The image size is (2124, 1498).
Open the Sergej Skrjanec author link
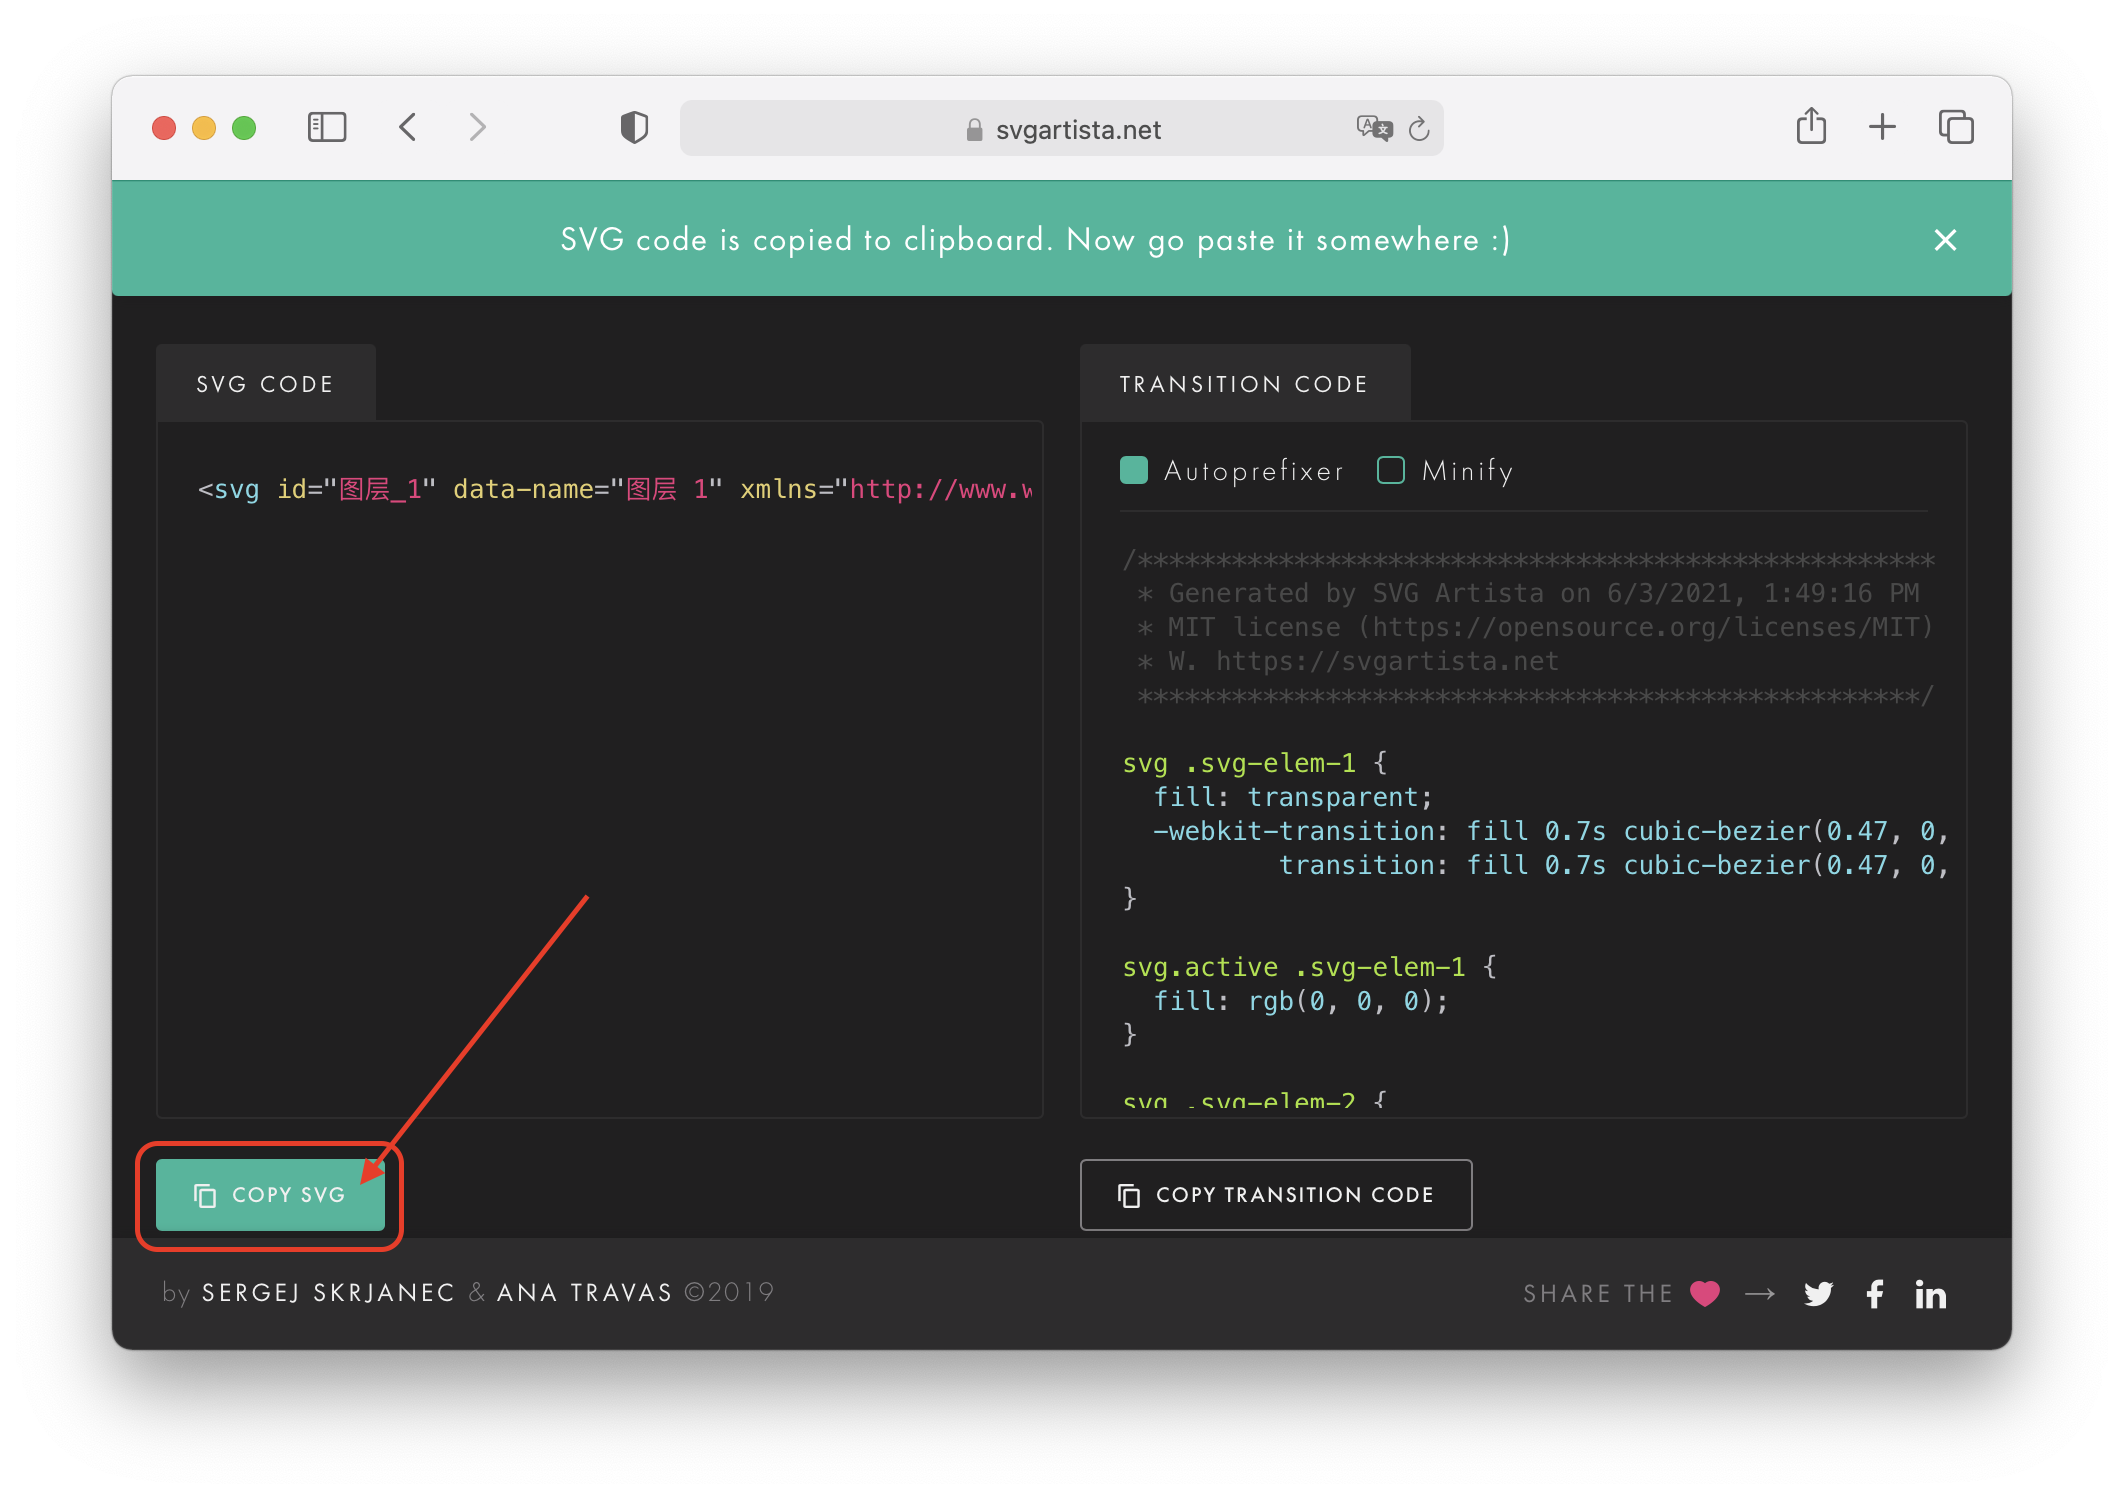(x=328, y=1293)
